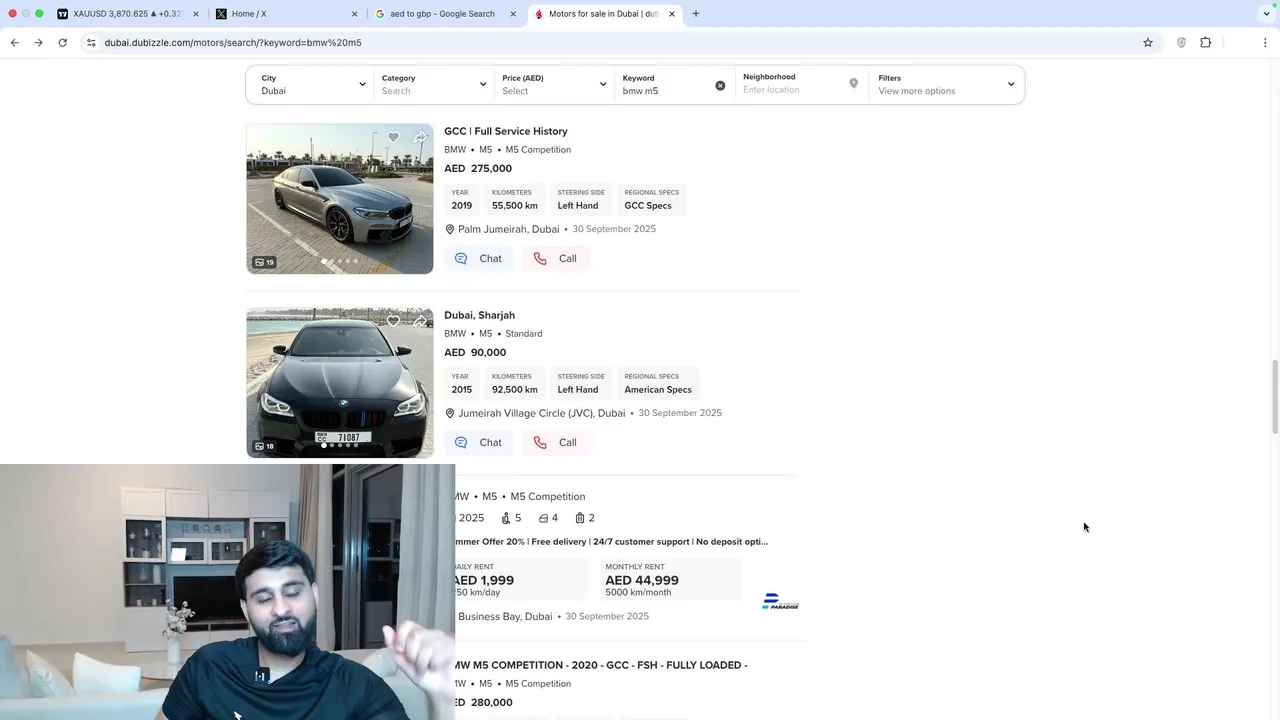Share the Dubai, Sharjah listing
1280x720 pixels.
point(420,321)
